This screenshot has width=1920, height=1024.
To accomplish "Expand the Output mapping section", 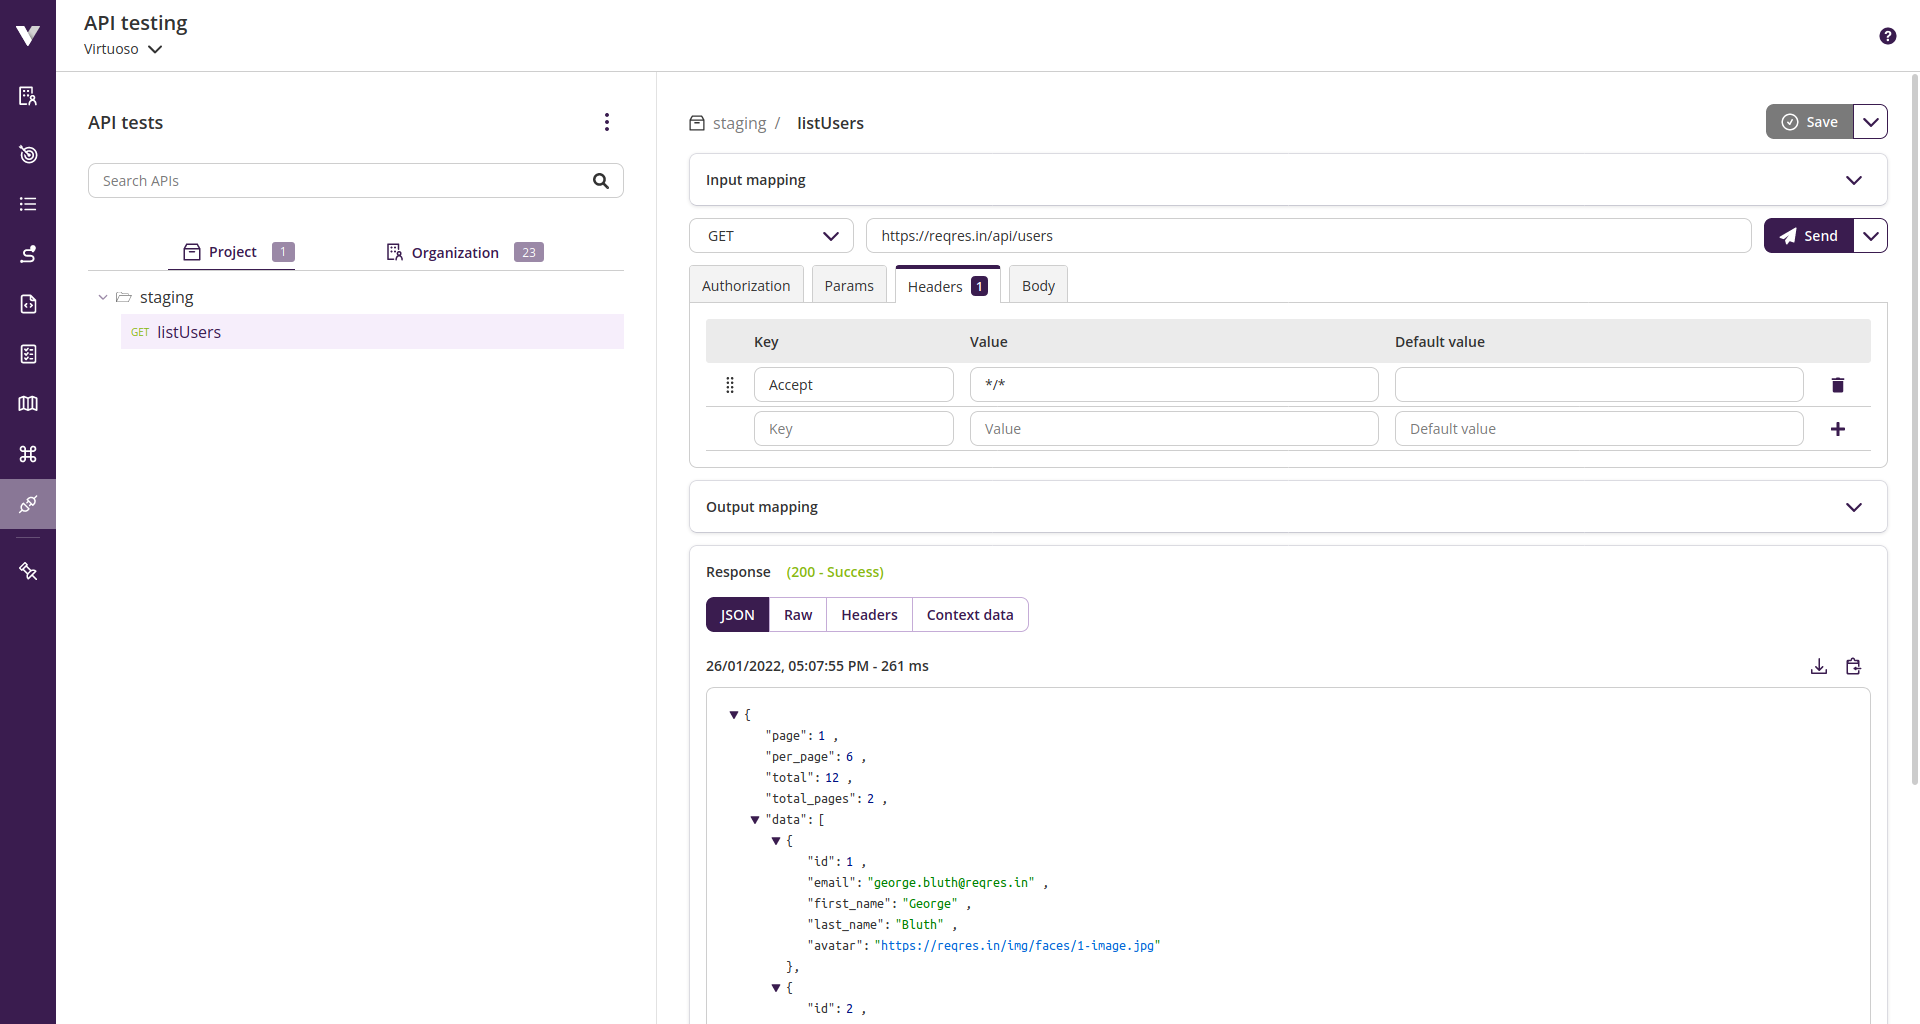I will (x=1855, y=506).
